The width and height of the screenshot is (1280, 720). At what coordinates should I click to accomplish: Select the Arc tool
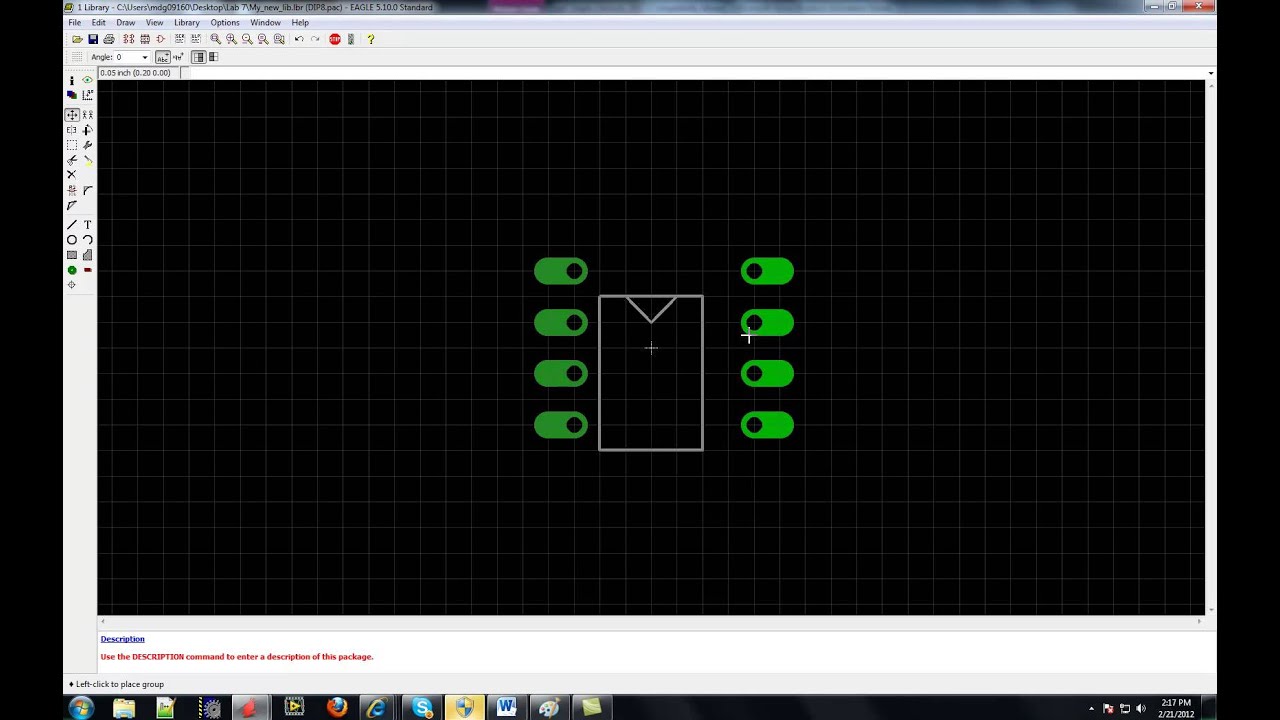point(87,240)
